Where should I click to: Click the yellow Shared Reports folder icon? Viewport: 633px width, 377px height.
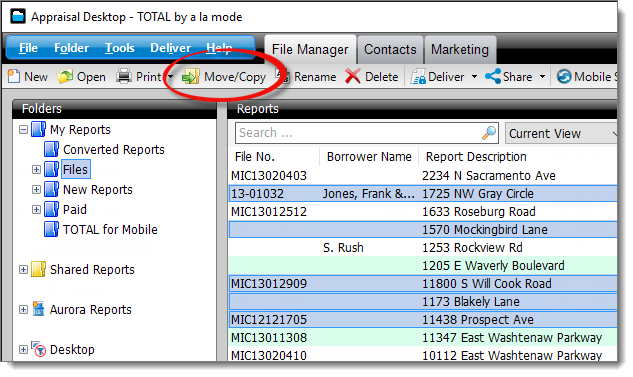coord(38,269)
